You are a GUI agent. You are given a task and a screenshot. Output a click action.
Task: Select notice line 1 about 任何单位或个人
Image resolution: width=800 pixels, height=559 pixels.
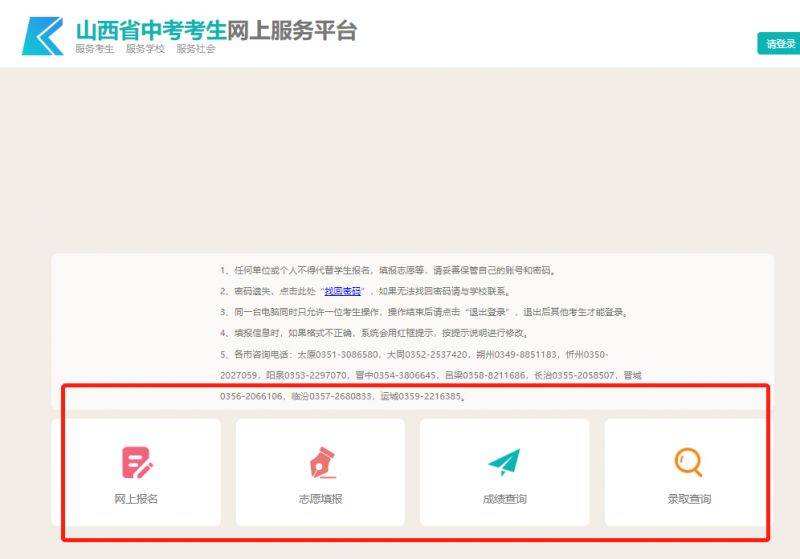click(x=388, y=270)
